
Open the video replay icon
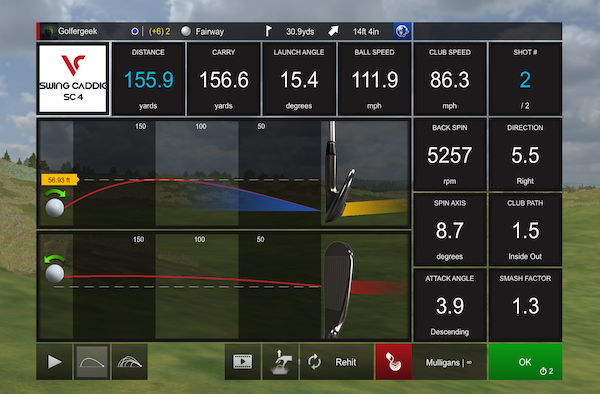pyautogui.click(x=243, y=361)
